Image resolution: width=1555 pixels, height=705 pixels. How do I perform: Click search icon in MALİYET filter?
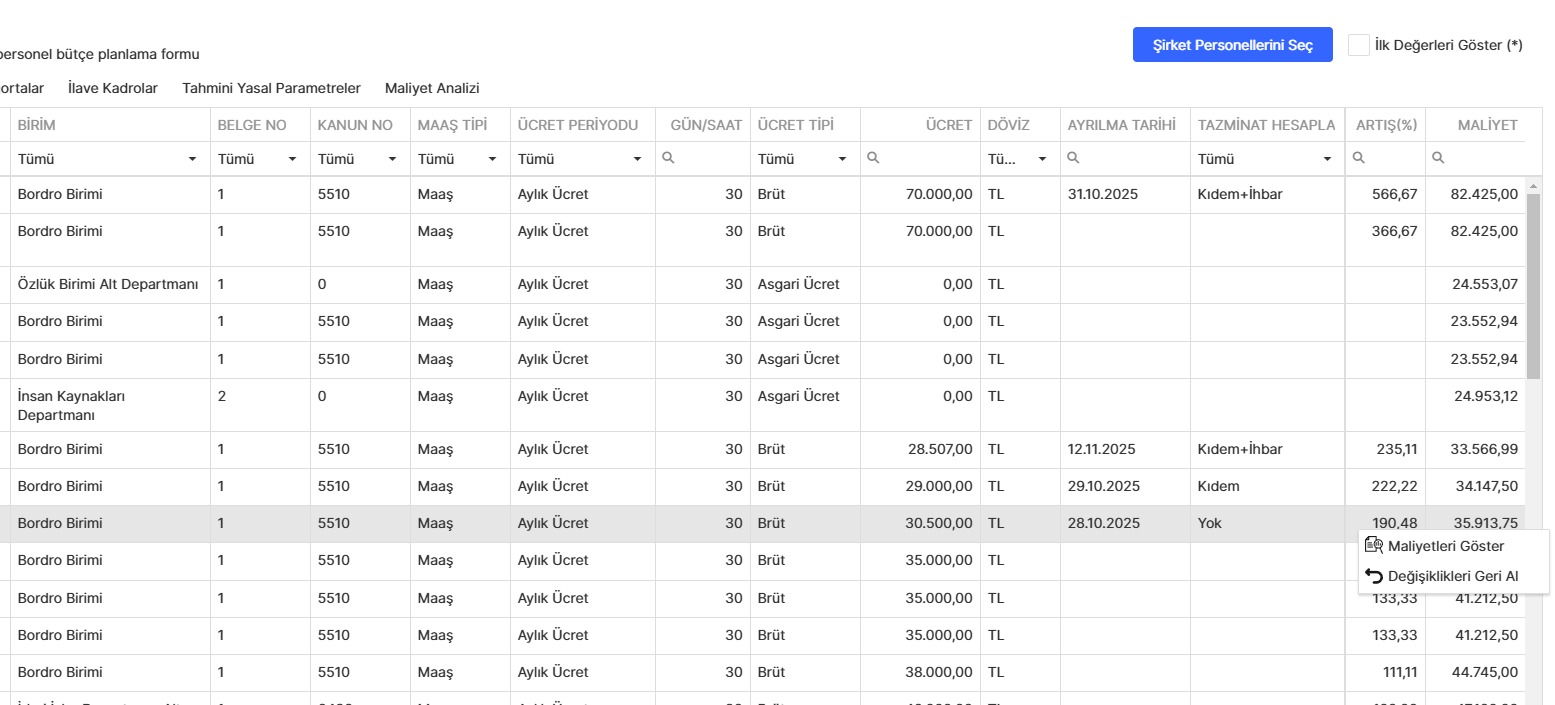1438,158
